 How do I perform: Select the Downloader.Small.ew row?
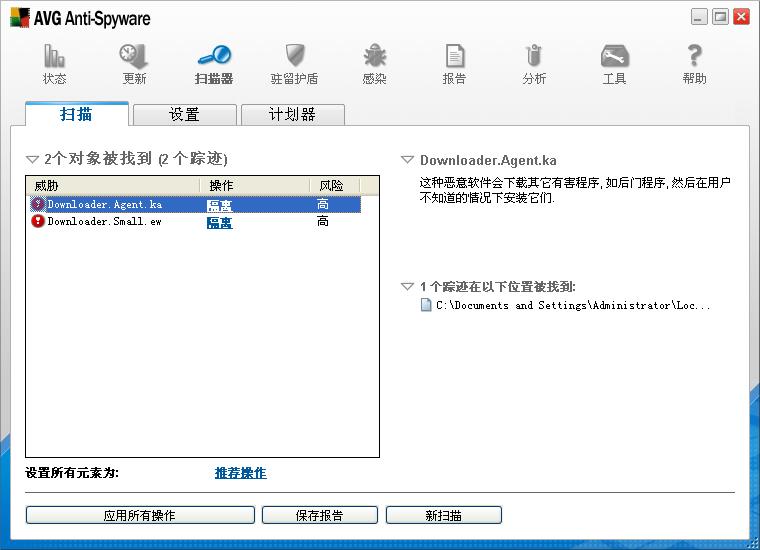pyautogui.click(x=195, y=221)
